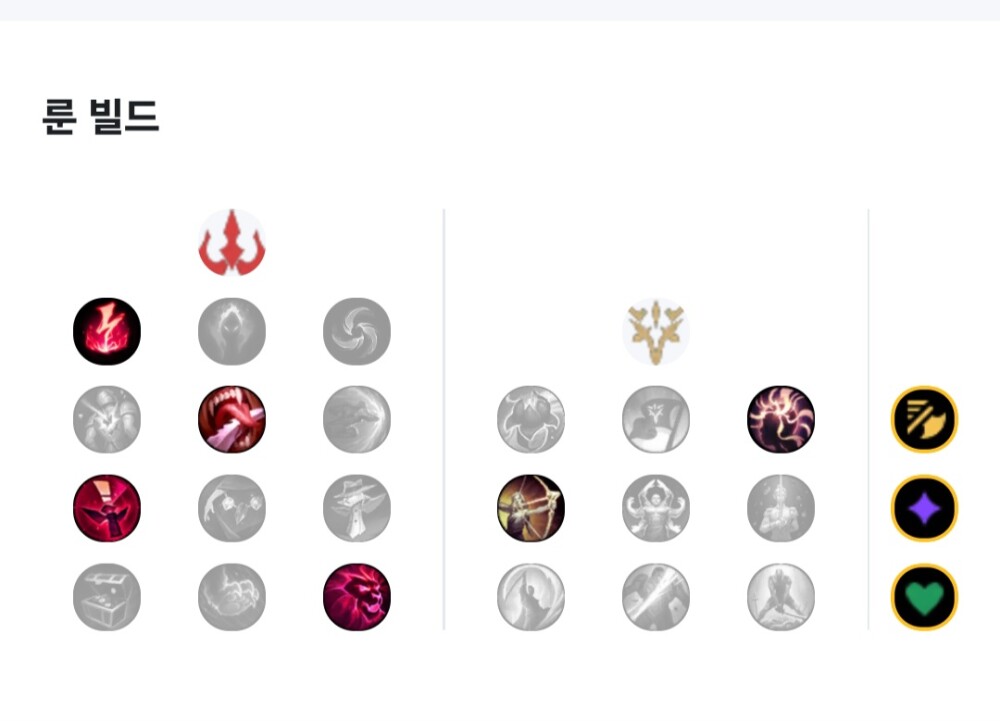
Task: Click the Domination tree trident icon
Action: (232, 242)
